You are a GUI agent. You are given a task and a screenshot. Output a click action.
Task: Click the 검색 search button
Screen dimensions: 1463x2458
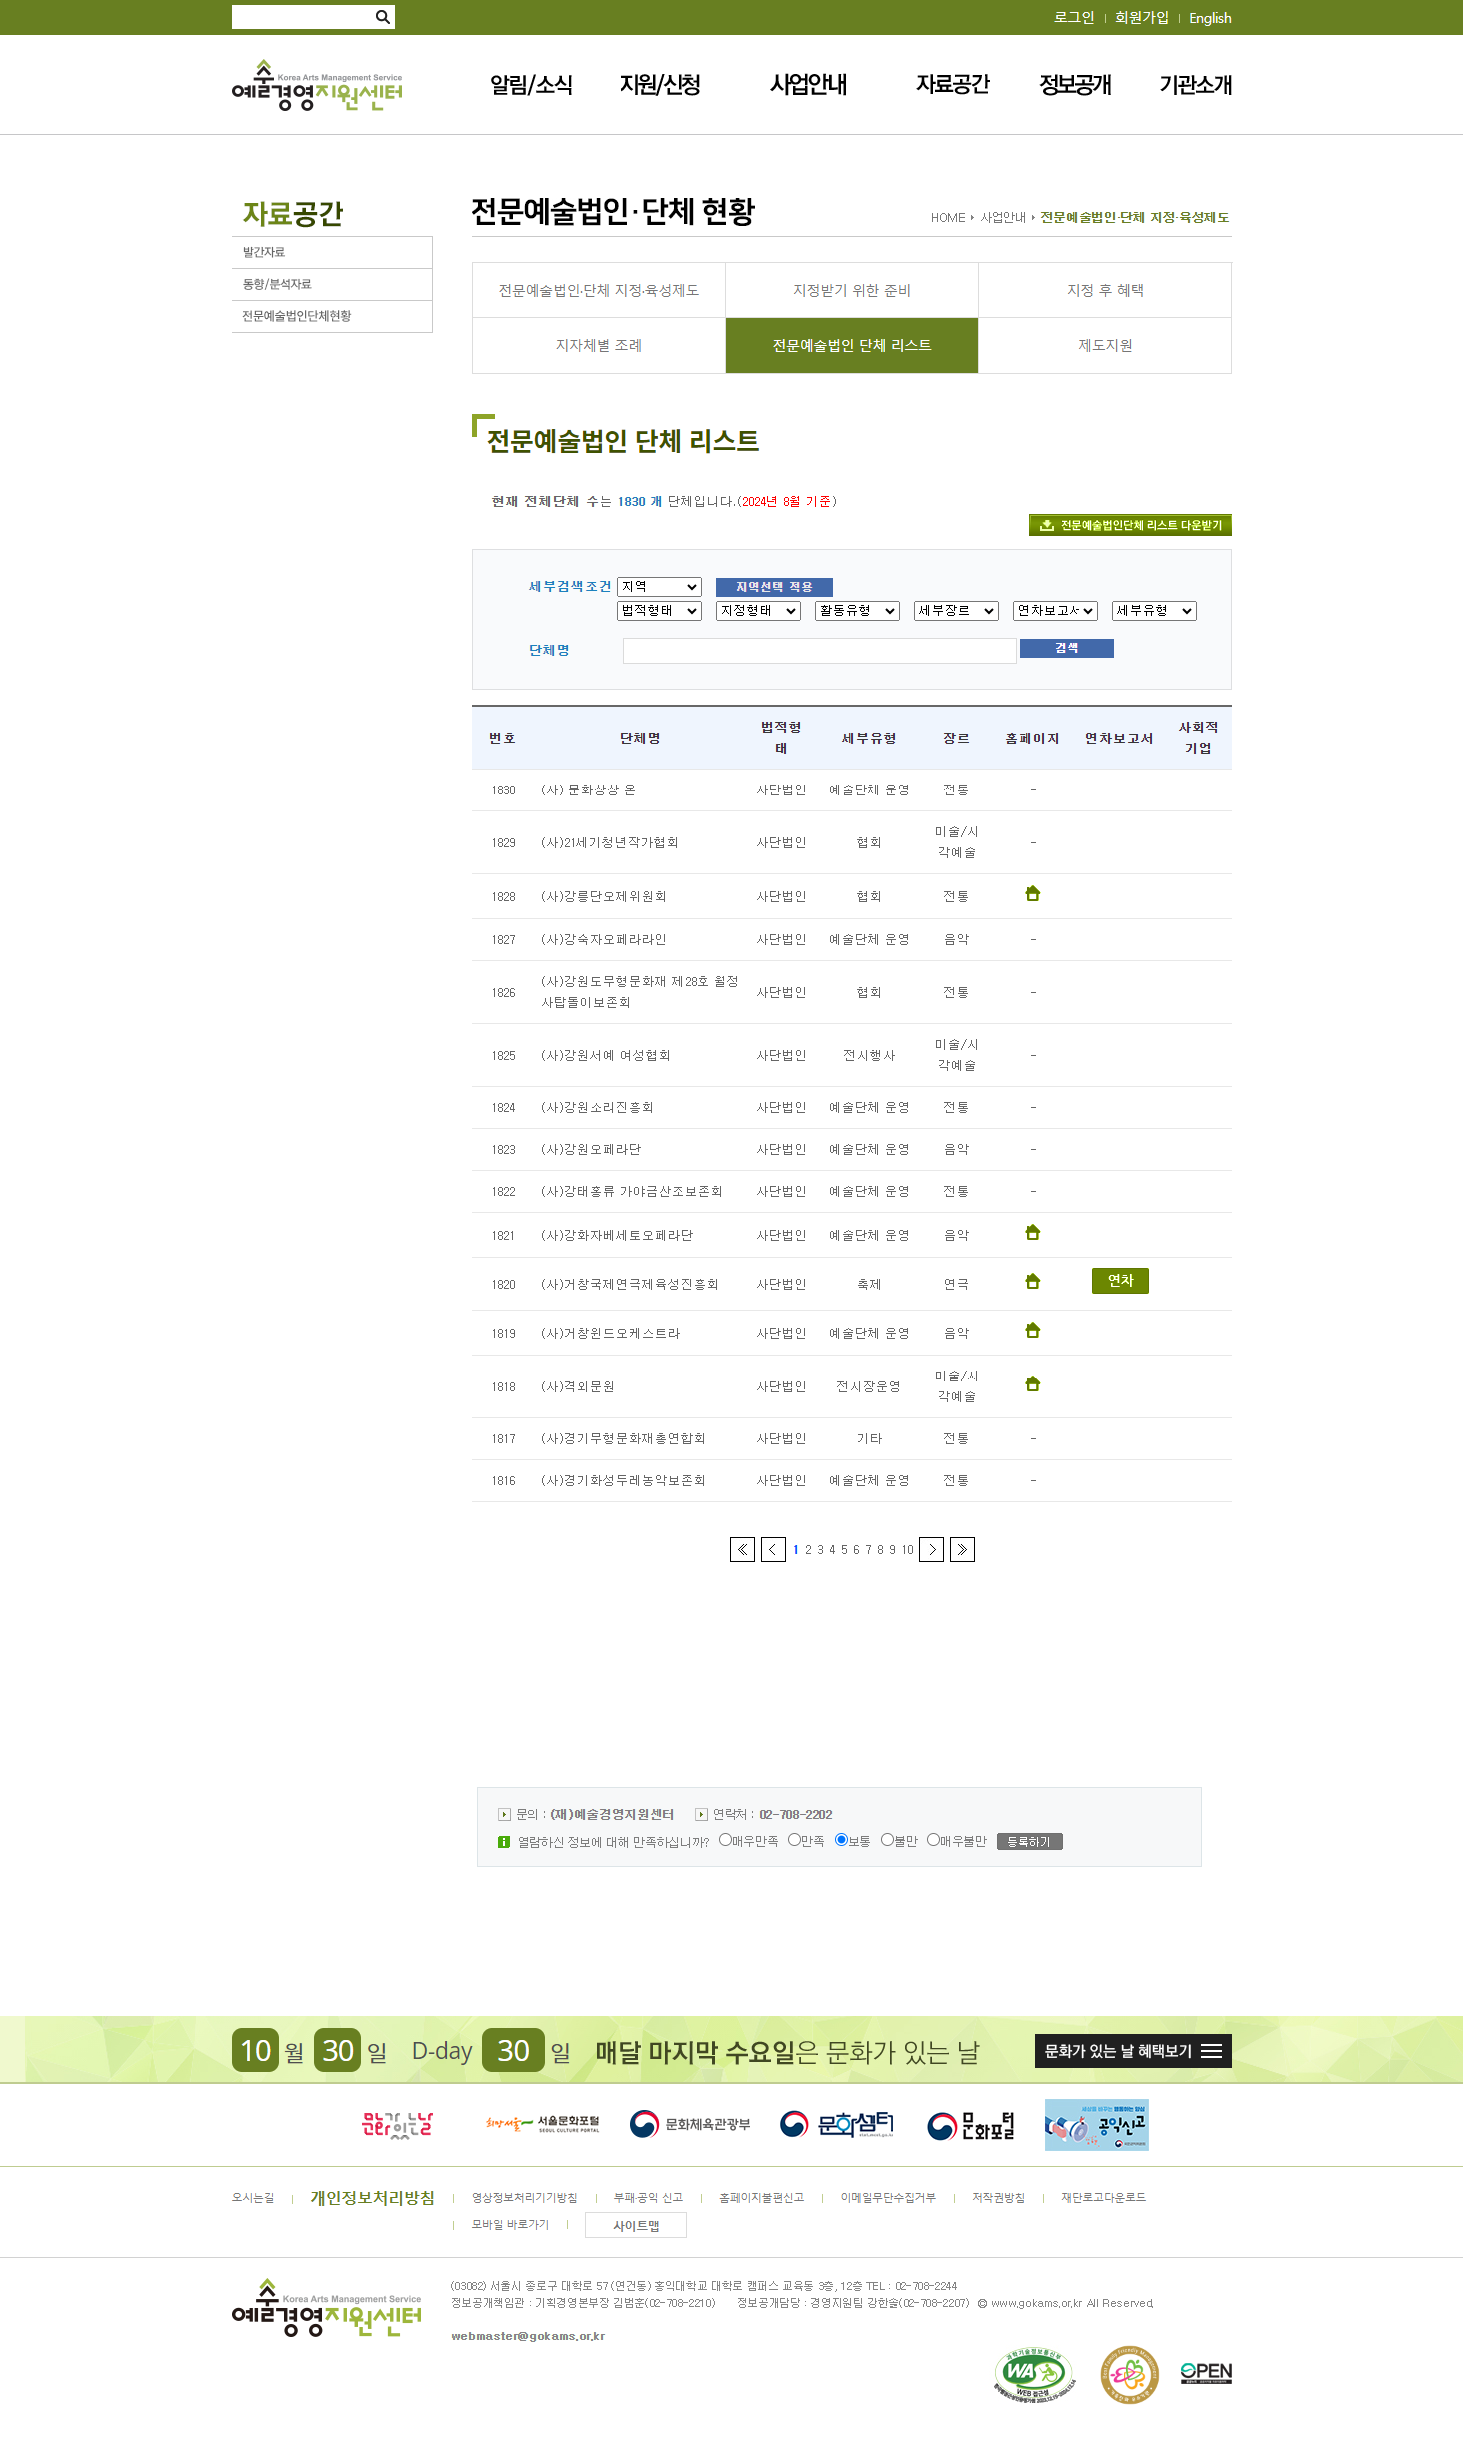click(x=1066, y=649)
